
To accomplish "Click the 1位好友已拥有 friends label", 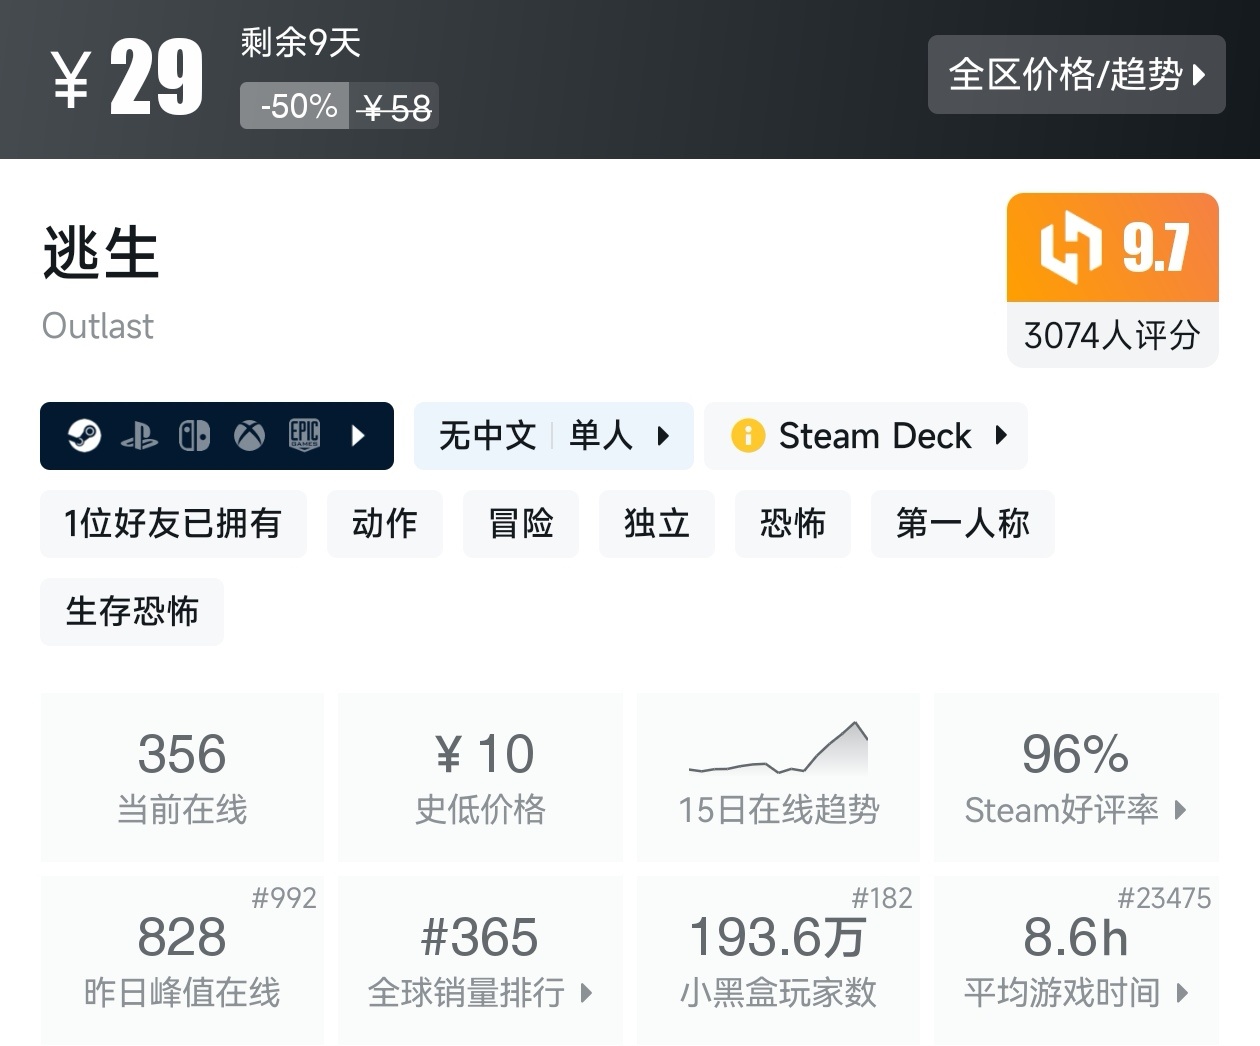I will click(x=173, y=523).
